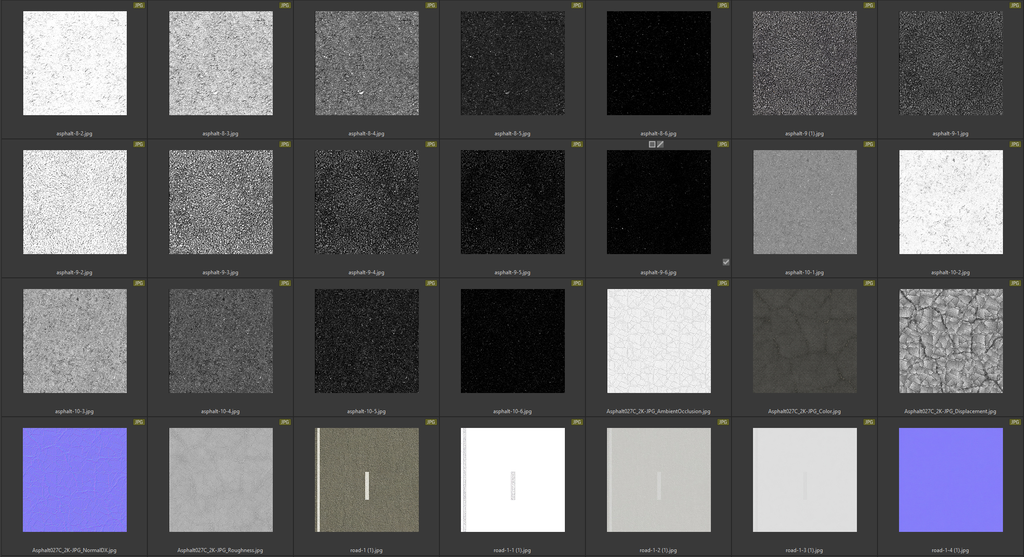Toggle the selection checkbox on asphalt-9-6.jpg
The image size is (1024, 557).
pyautogui.click(x=726, y=262)
